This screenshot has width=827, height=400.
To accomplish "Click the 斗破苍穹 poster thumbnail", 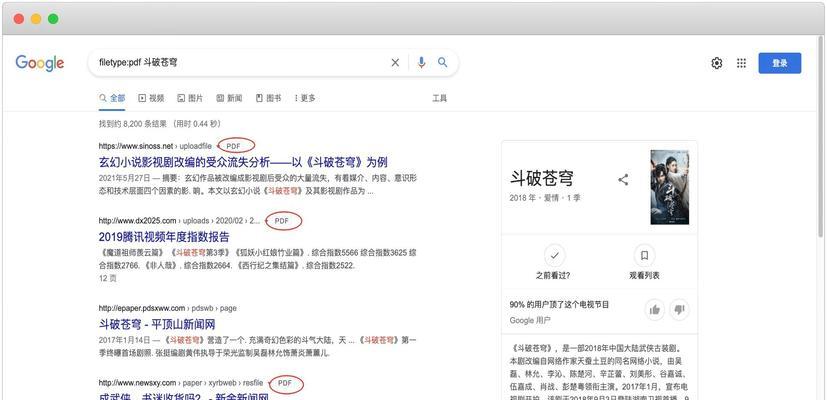I will coord(669,187).
